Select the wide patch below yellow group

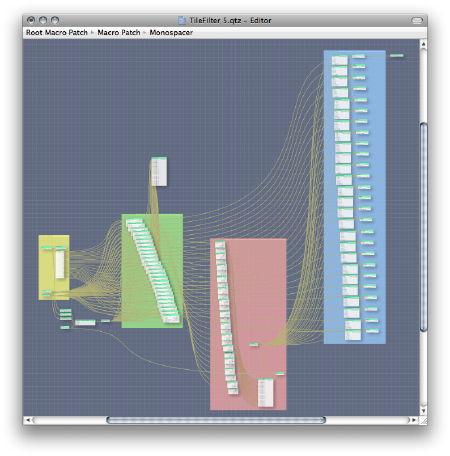(x=85, y=322)
